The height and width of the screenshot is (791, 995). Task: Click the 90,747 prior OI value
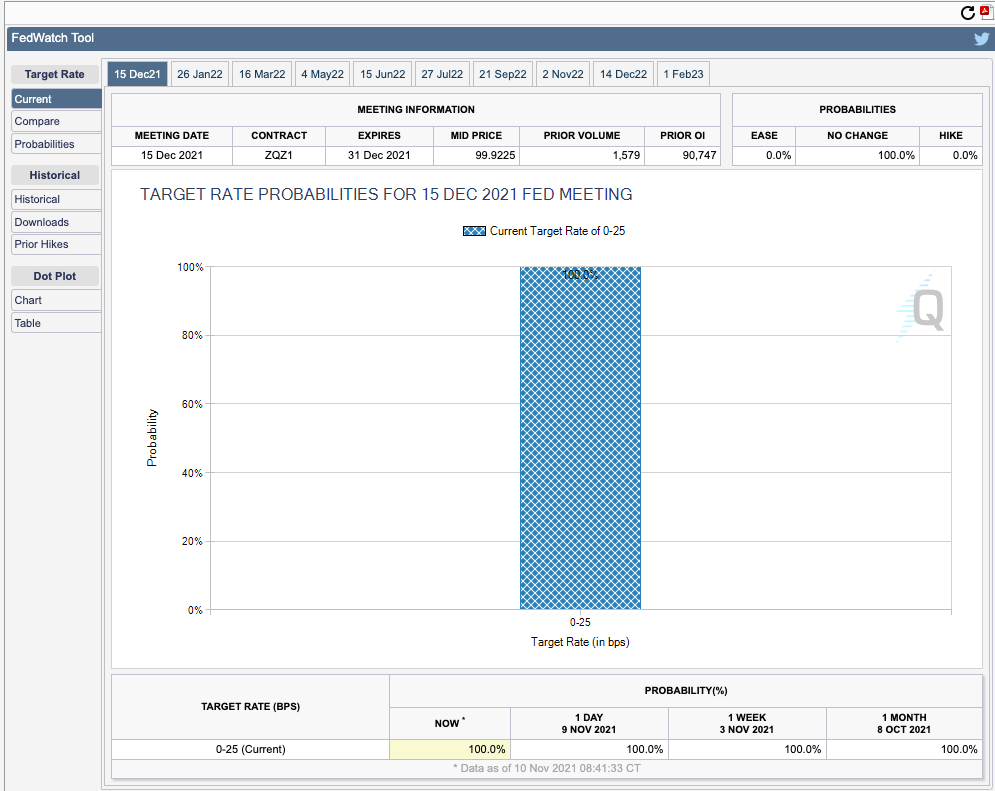click(699, 155)
